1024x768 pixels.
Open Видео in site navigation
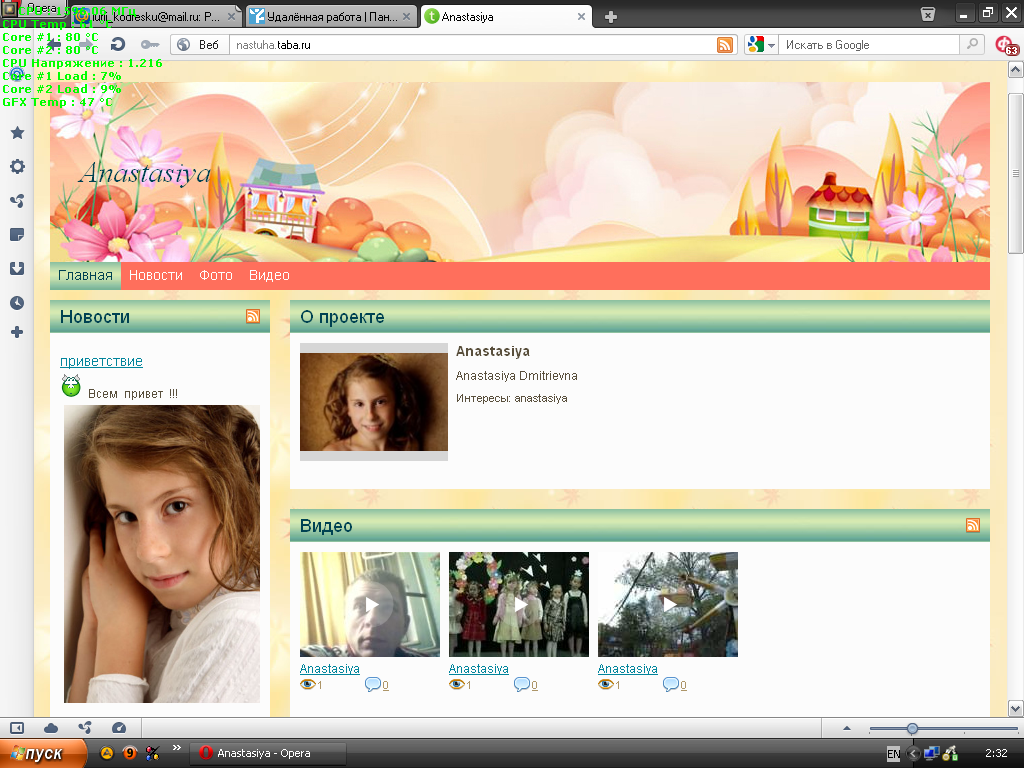(x=269, y=276)
